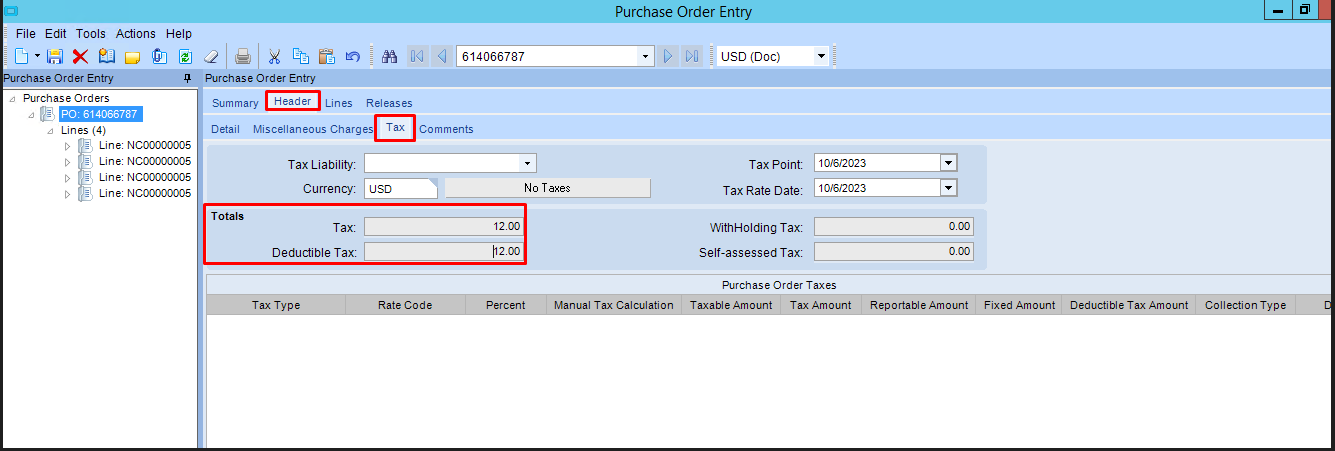Click the Currency field showing USD
This screenshot has width=1335, height=451.
[401, 188]
